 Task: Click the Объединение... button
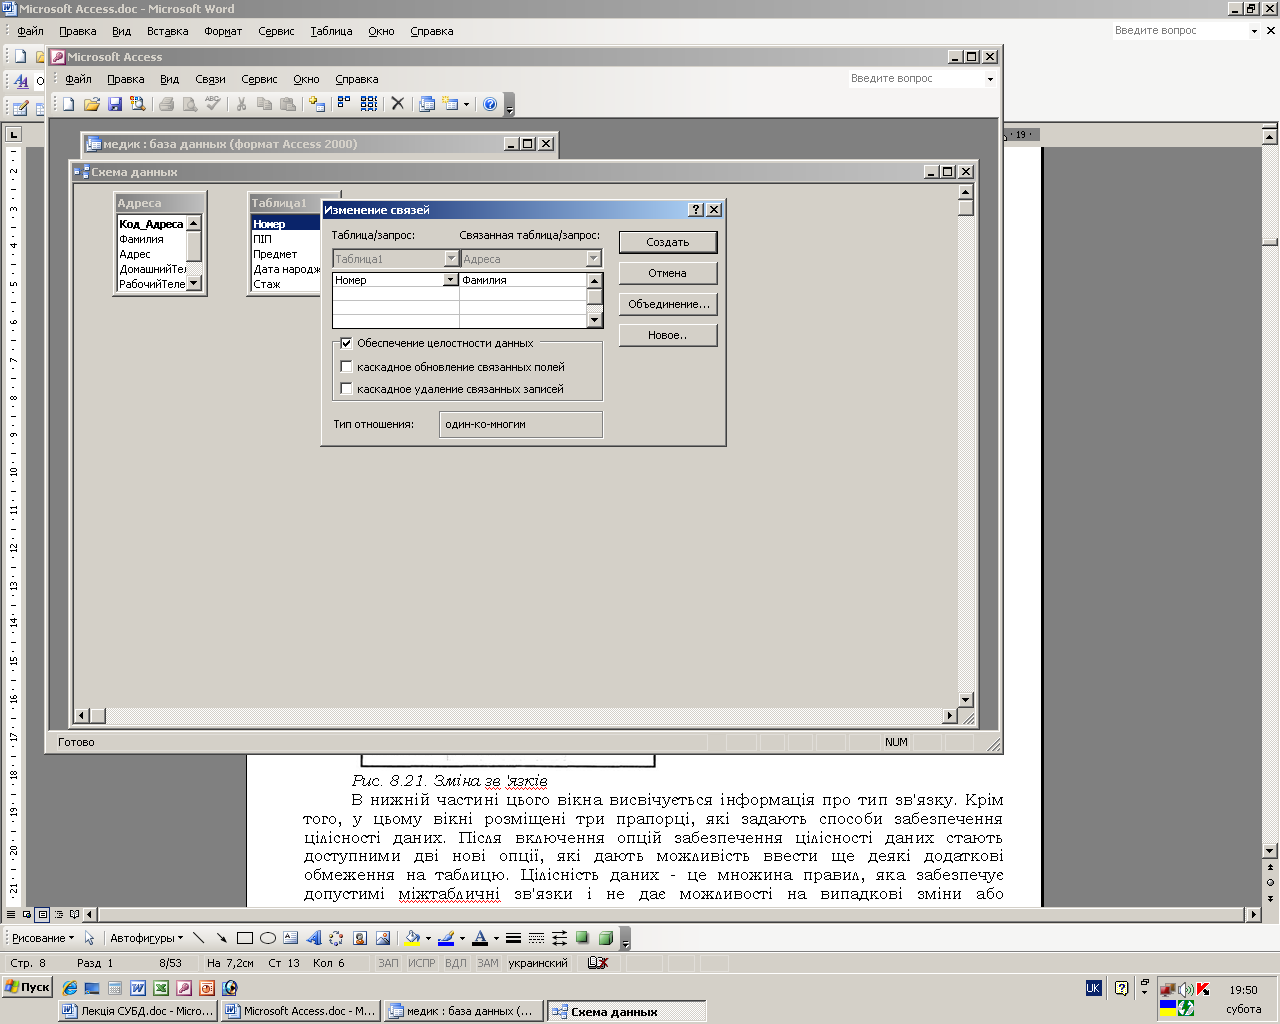click(668, 304)
